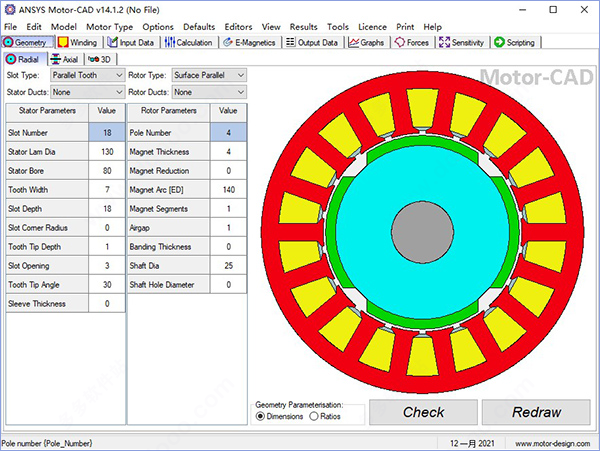This screenshot has height=451, width=600.
Task: Open the Model menu
Action: (64, 27)
